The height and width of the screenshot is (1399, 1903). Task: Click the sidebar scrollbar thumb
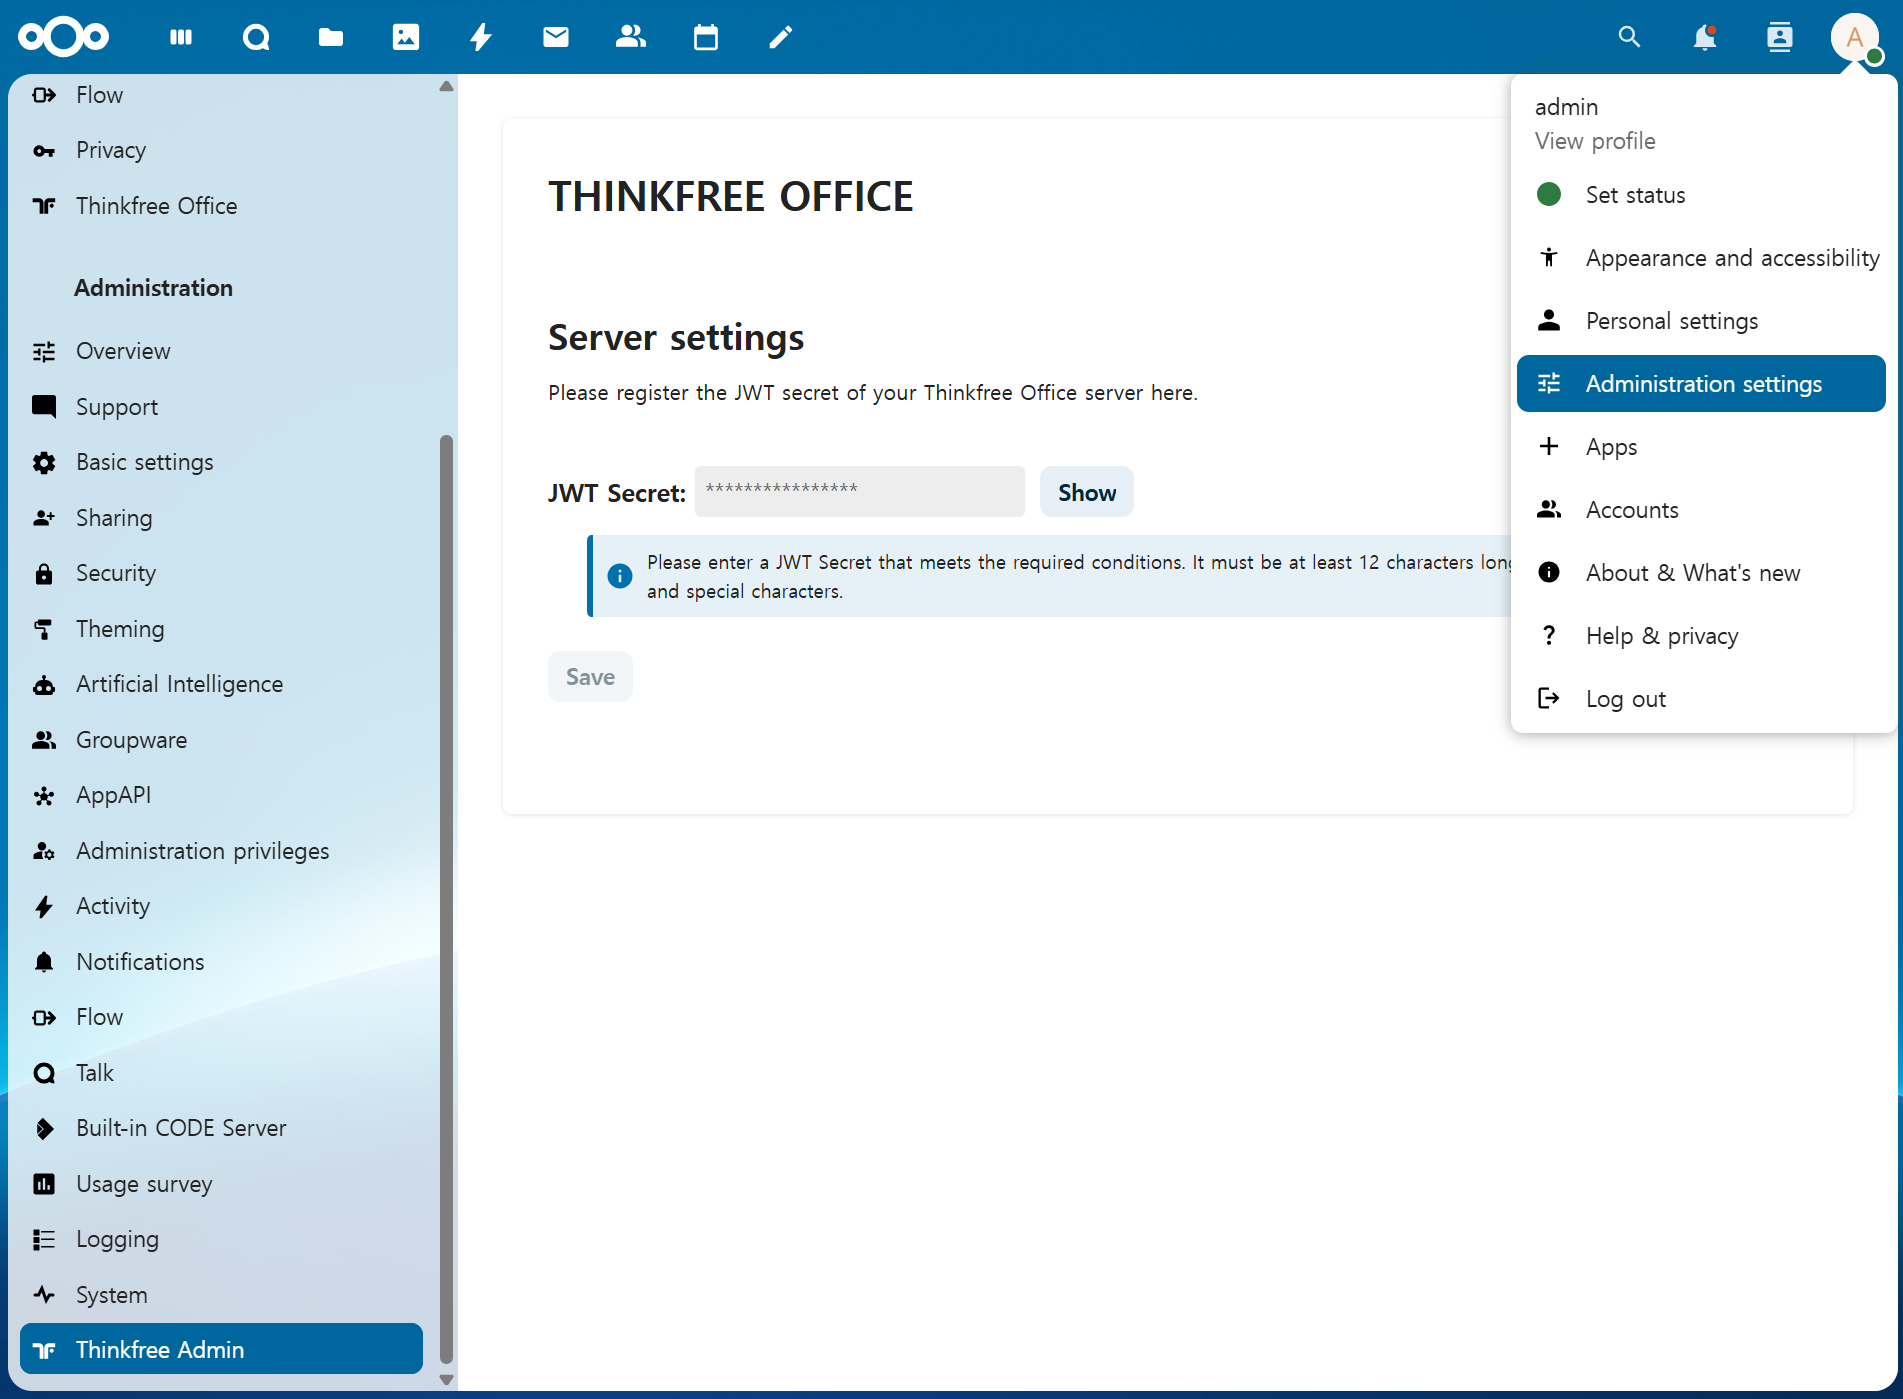click(446, 900)
